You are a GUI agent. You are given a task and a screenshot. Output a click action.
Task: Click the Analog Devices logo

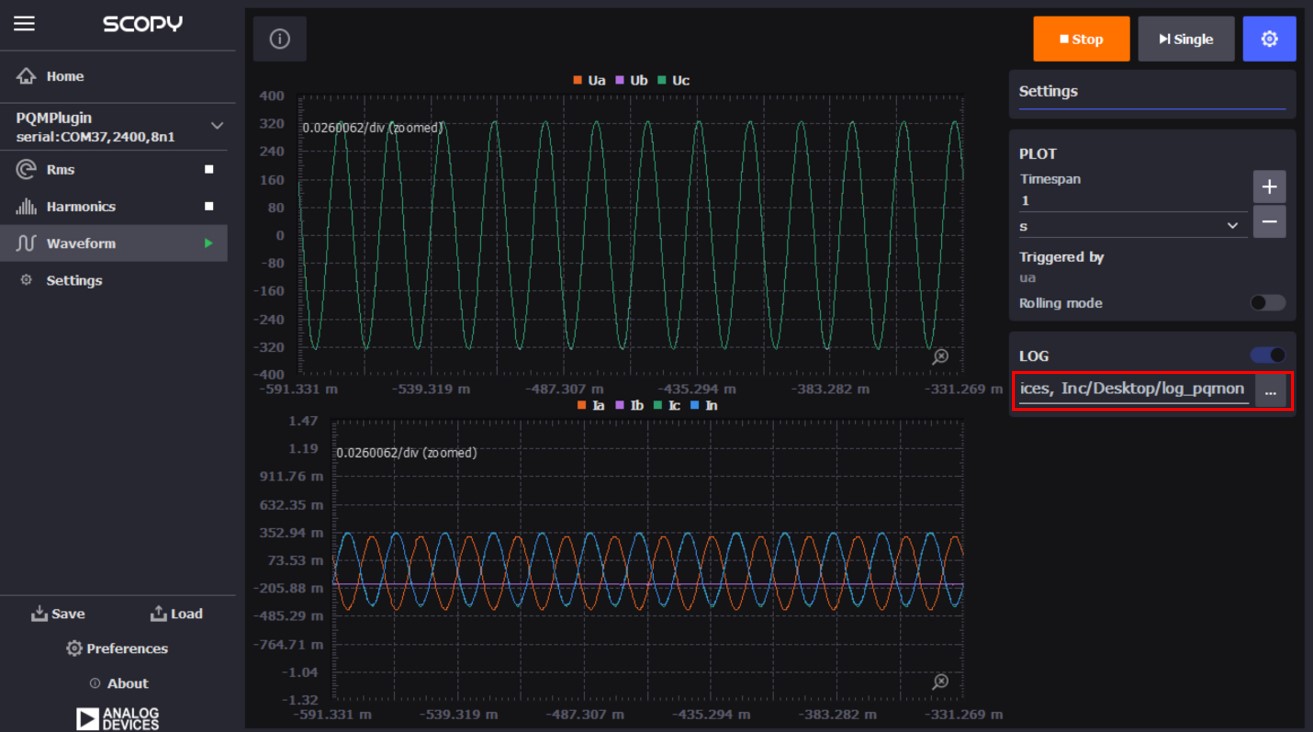pyautogui.click(x=117, y=714)
